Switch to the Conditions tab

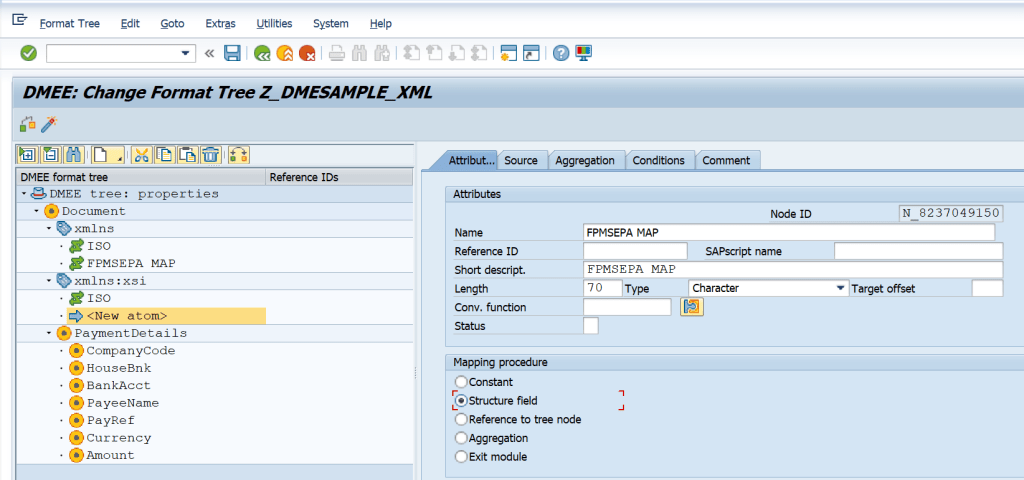(x=659, y=161)
